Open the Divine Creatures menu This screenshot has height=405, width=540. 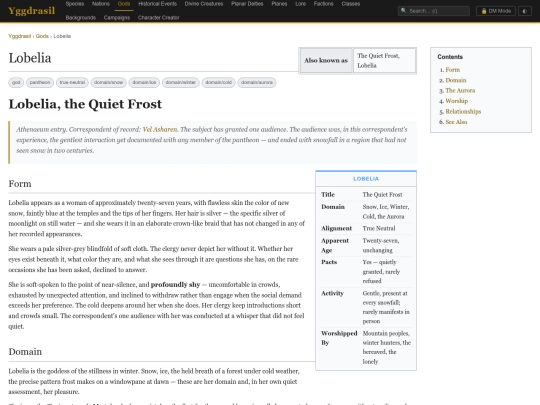click(204, 4)
